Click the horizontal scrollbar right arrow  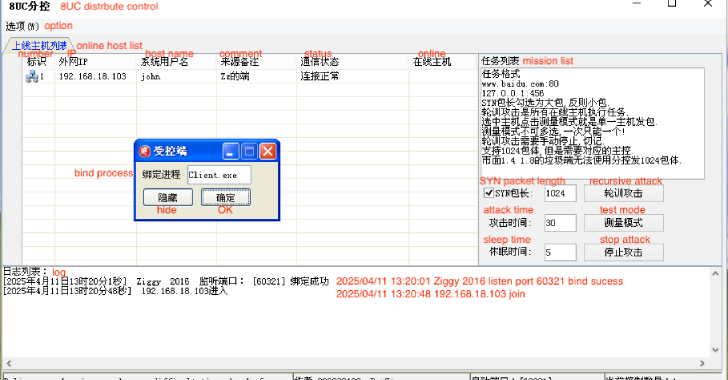(702, 363)
